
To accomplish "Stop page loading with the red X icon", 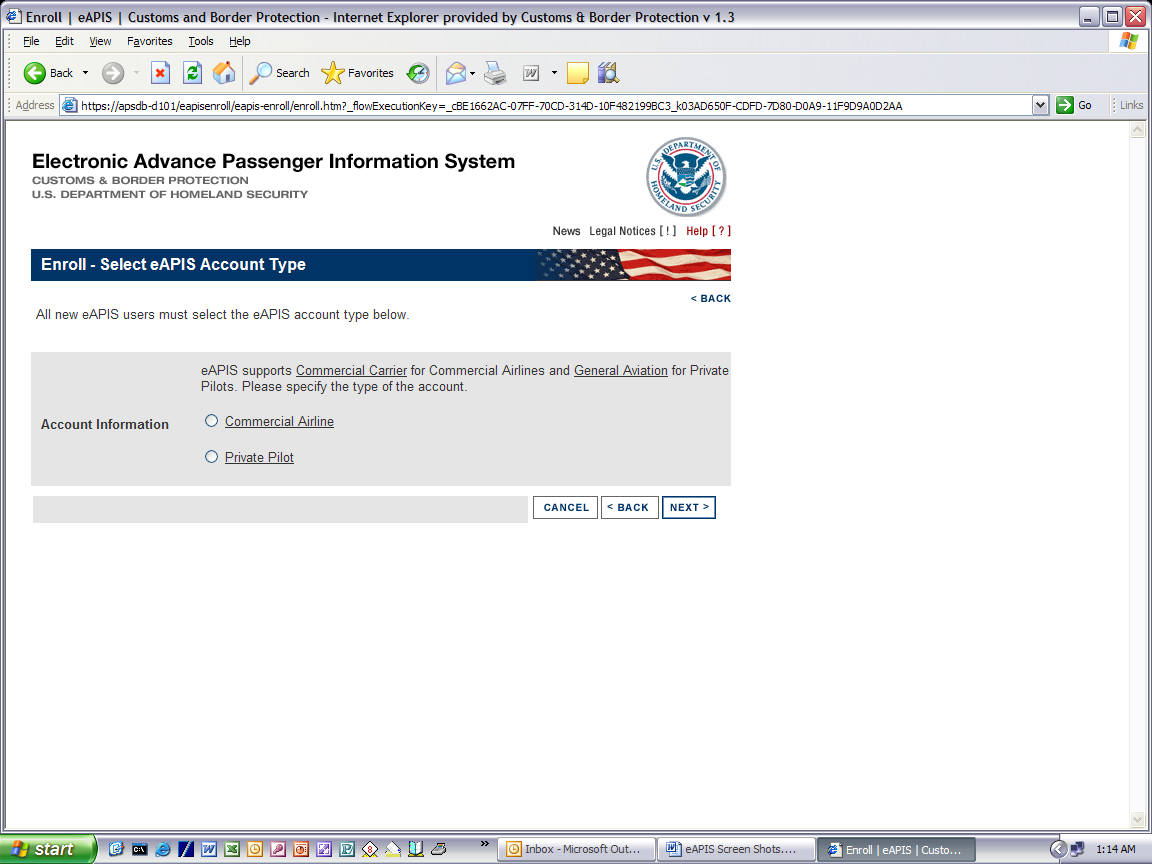I will (x=160, y=73).
